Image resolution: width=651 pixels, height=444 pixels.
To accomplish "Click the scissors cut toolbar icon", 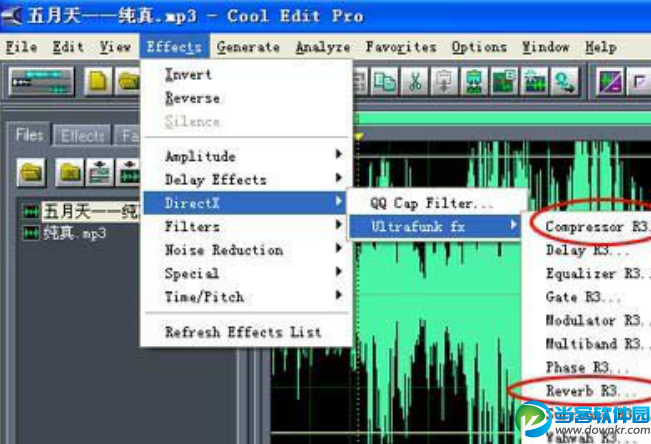I will pyautogui.click(x=414, y=81).
